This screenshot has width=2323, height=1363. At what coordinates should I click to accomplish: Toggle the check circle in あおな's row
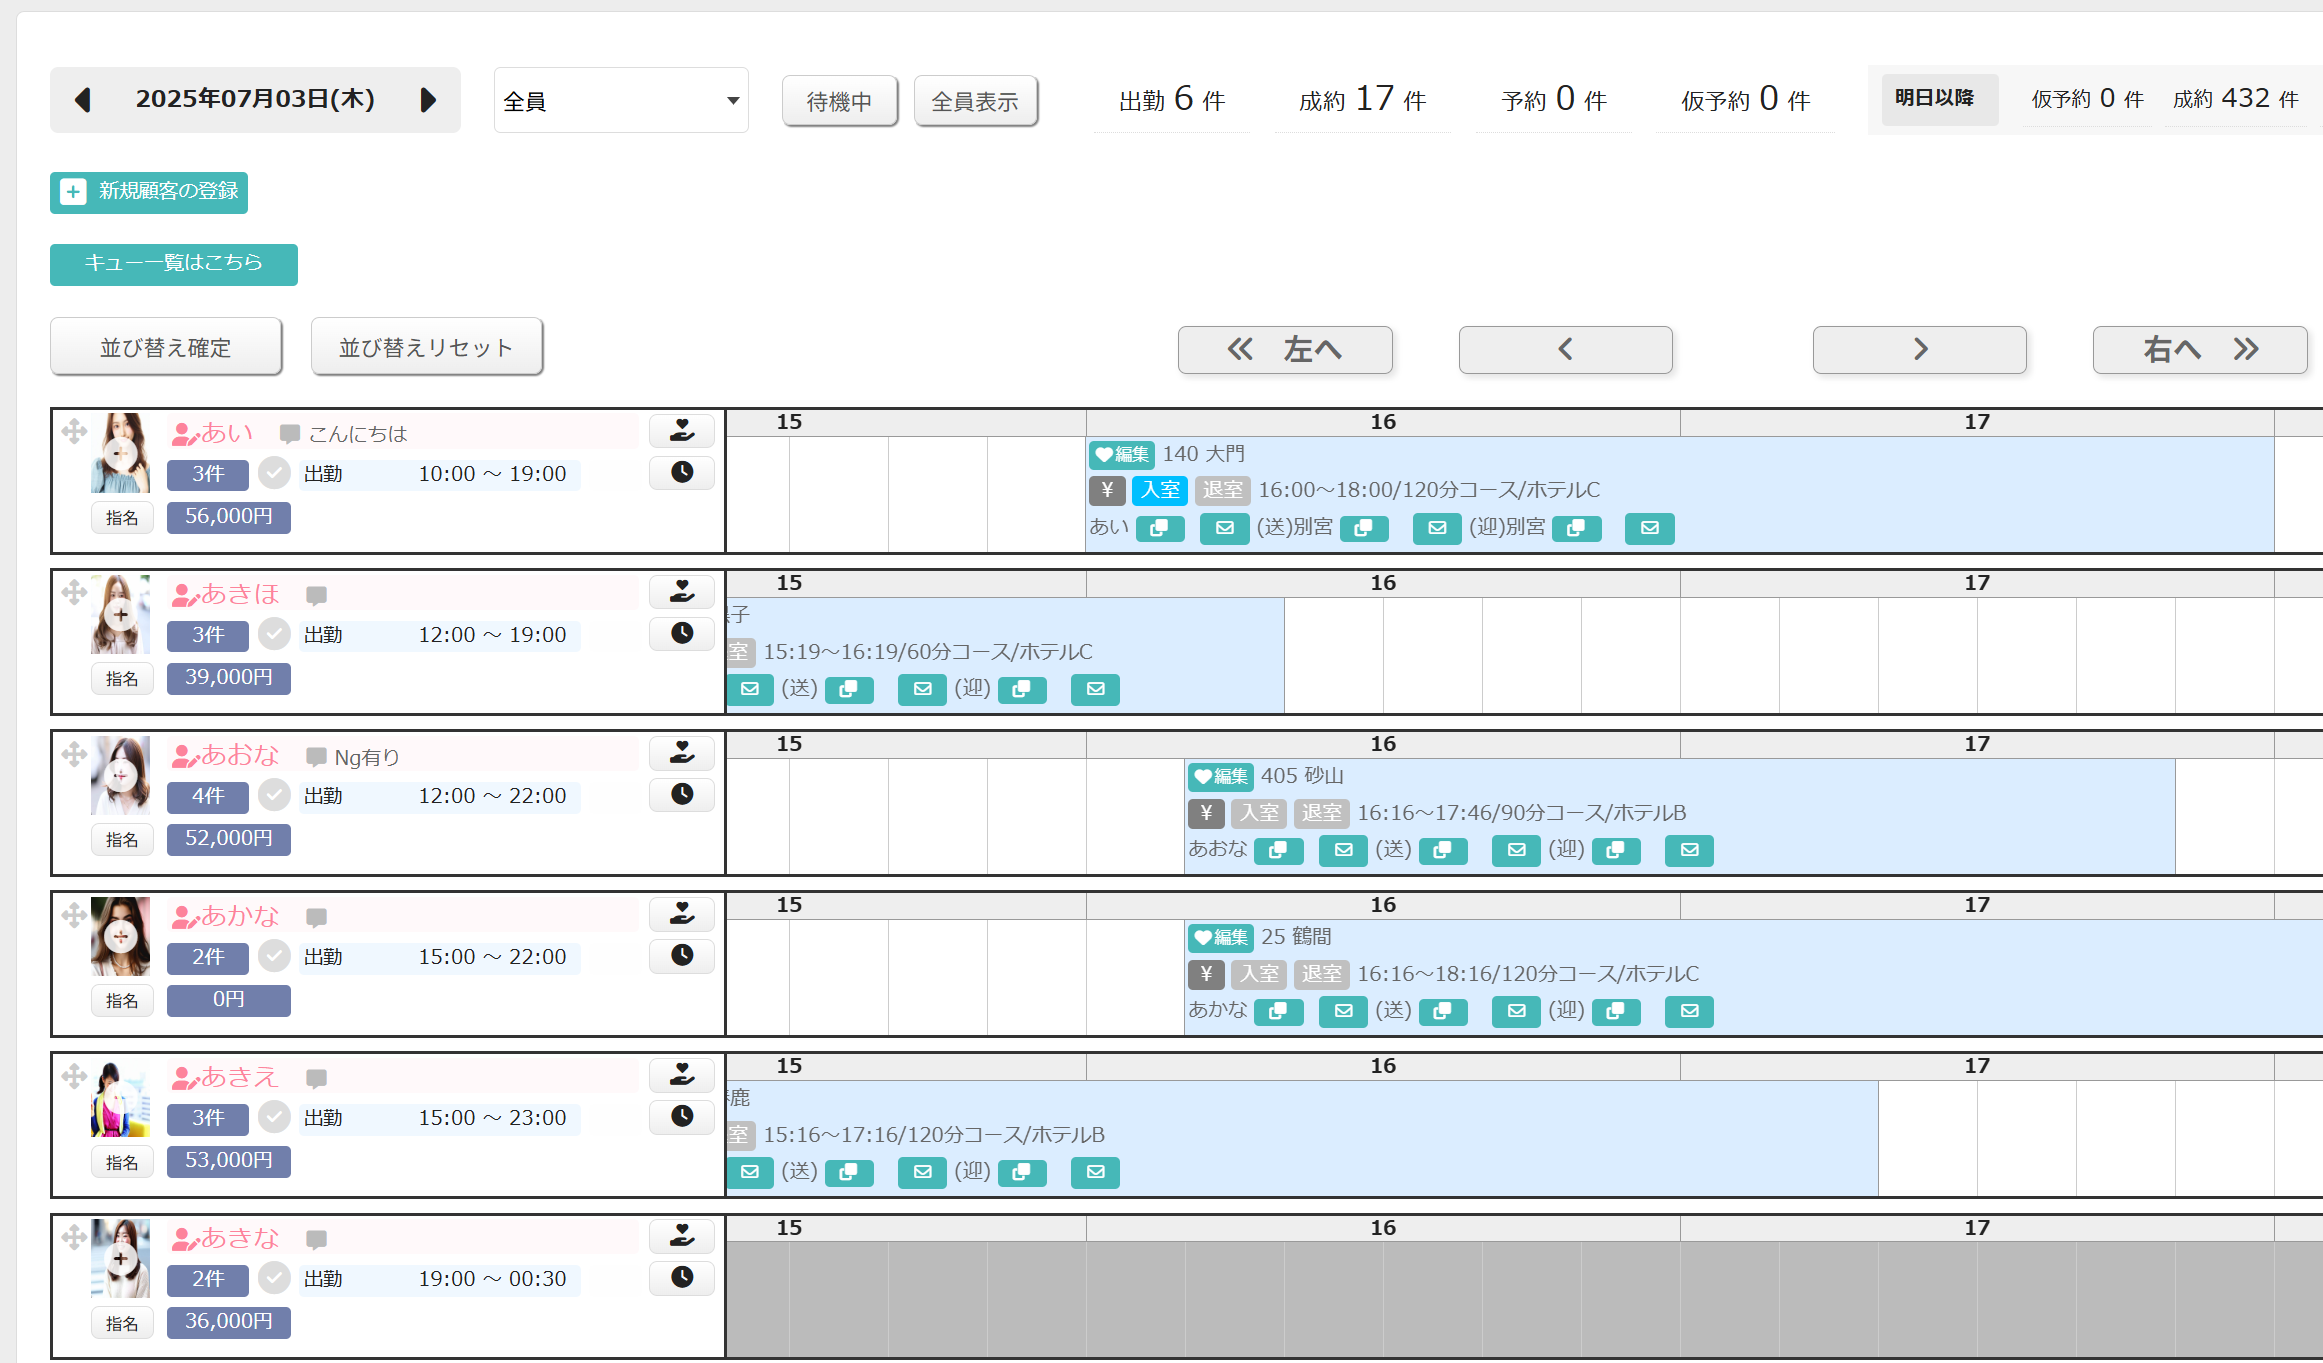(274, 795)
